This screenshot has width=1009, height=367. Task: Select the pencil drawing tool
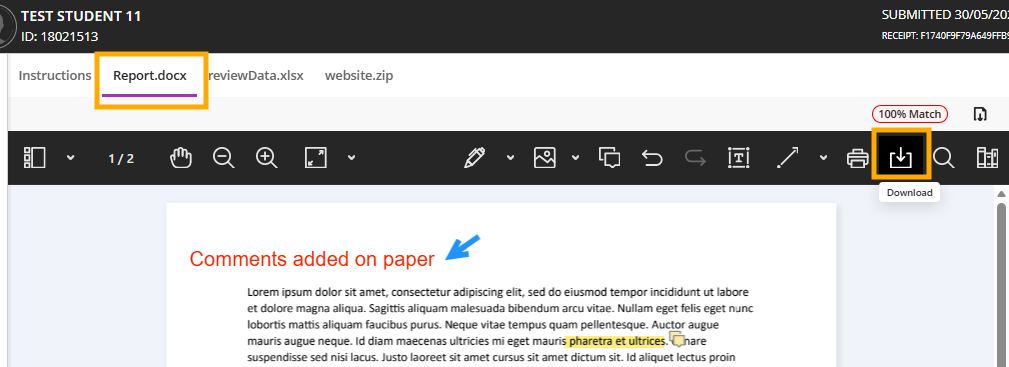474,158
